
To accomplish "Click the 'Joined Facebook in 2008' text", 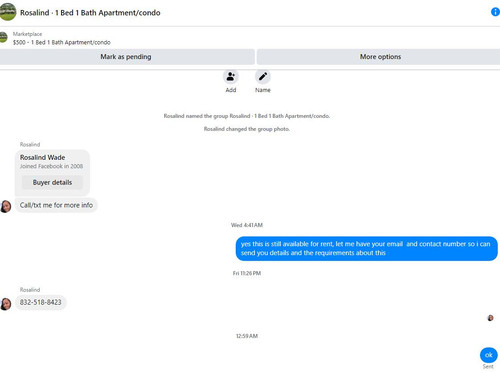I will coord(51,166).
